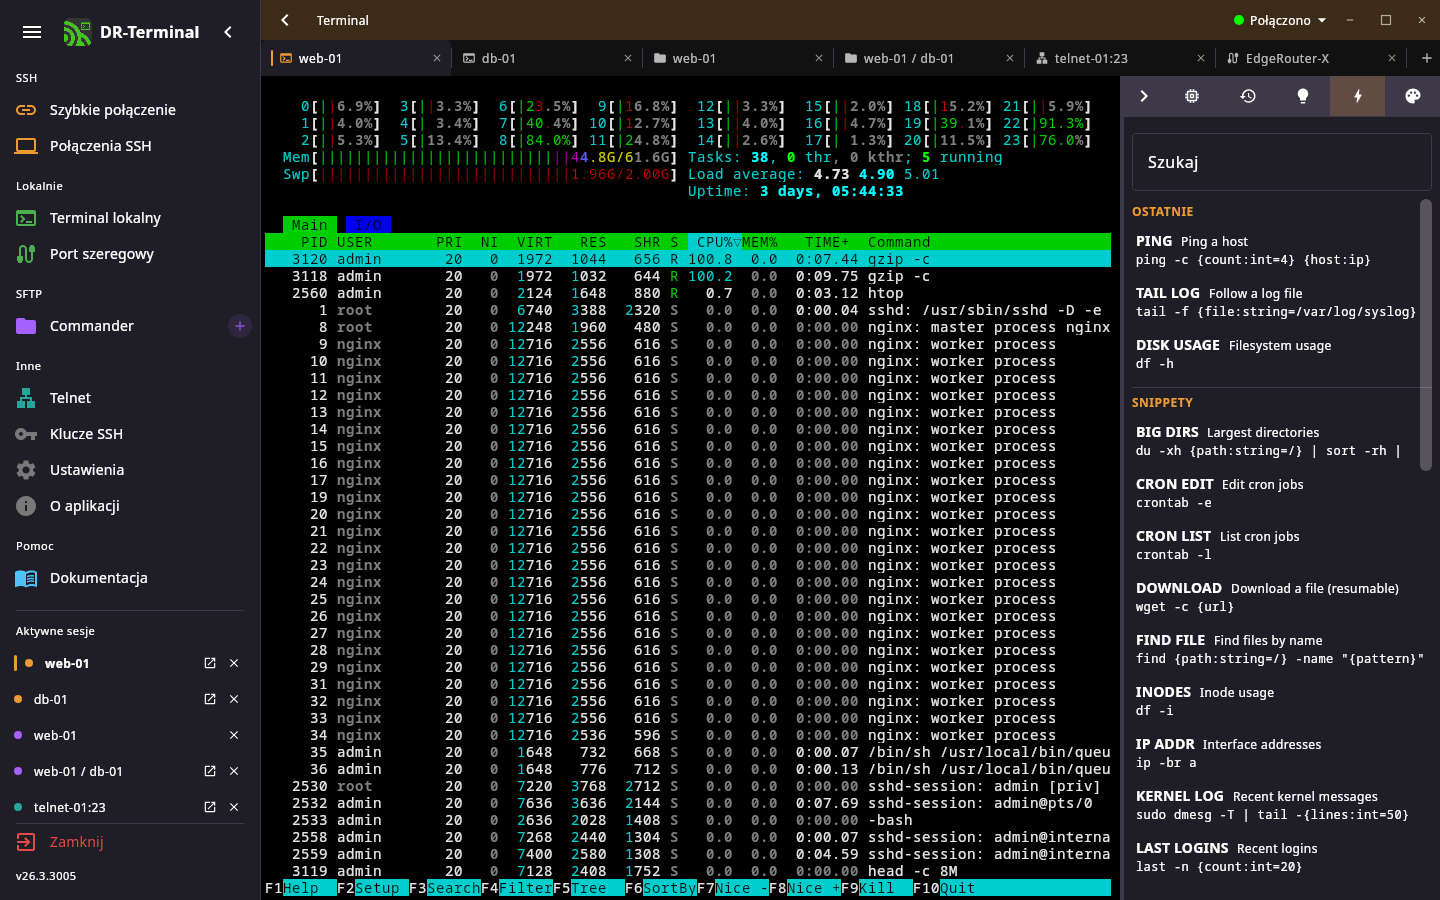Click the hamburger menu icon

point(32,32)
